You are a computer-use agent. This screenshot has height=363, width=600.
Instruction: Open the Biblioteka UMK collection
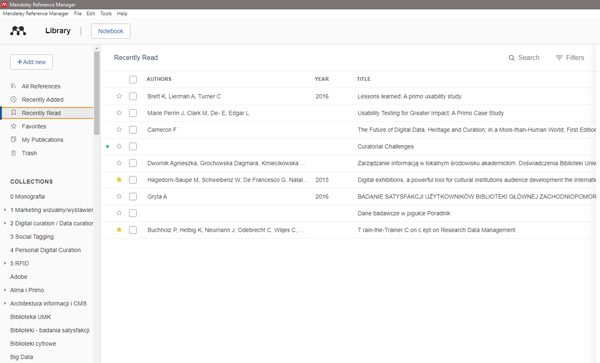click(31, 317)
